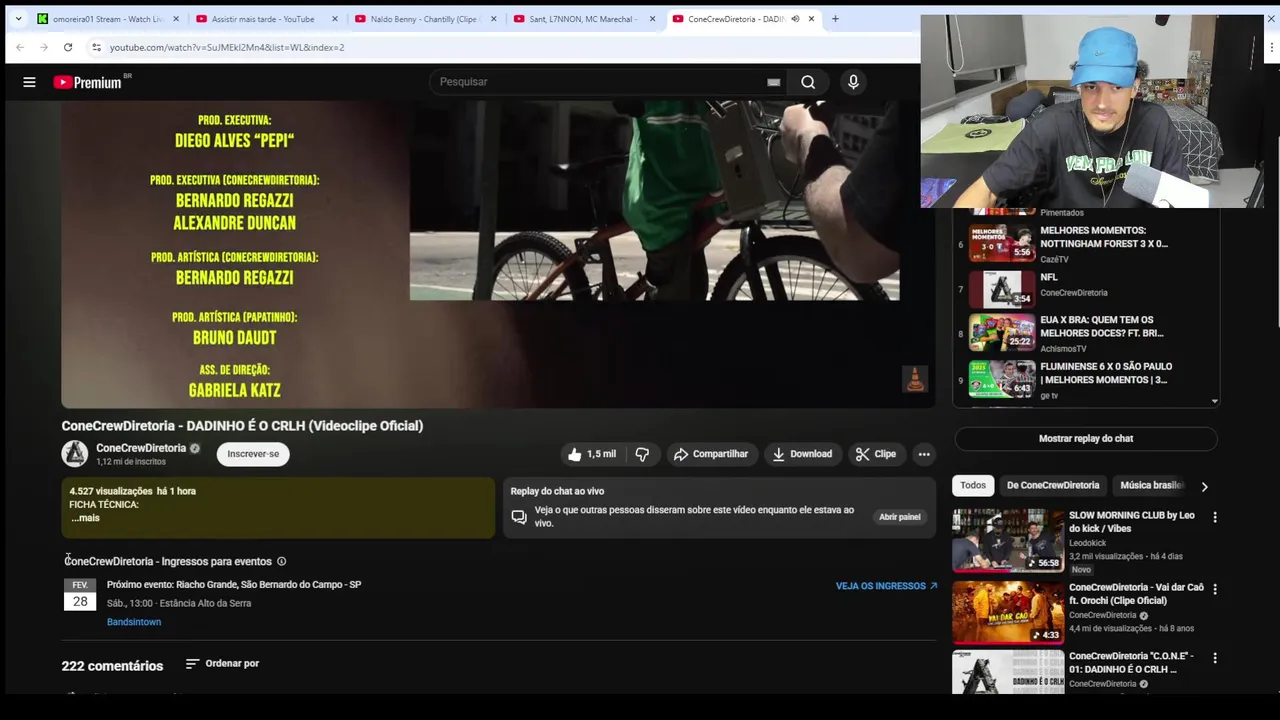Go back with browser back arrow
Screen dimensions: 1280x720
20,47
